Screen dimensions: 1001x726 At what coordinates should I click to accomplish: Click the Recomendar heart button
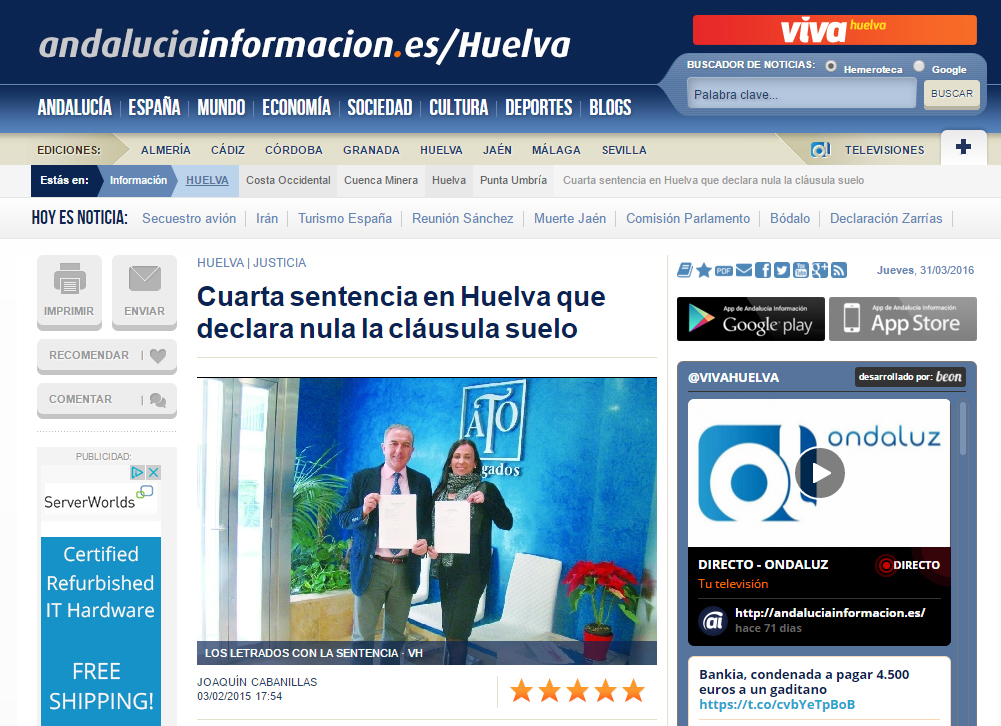point(107,356)
